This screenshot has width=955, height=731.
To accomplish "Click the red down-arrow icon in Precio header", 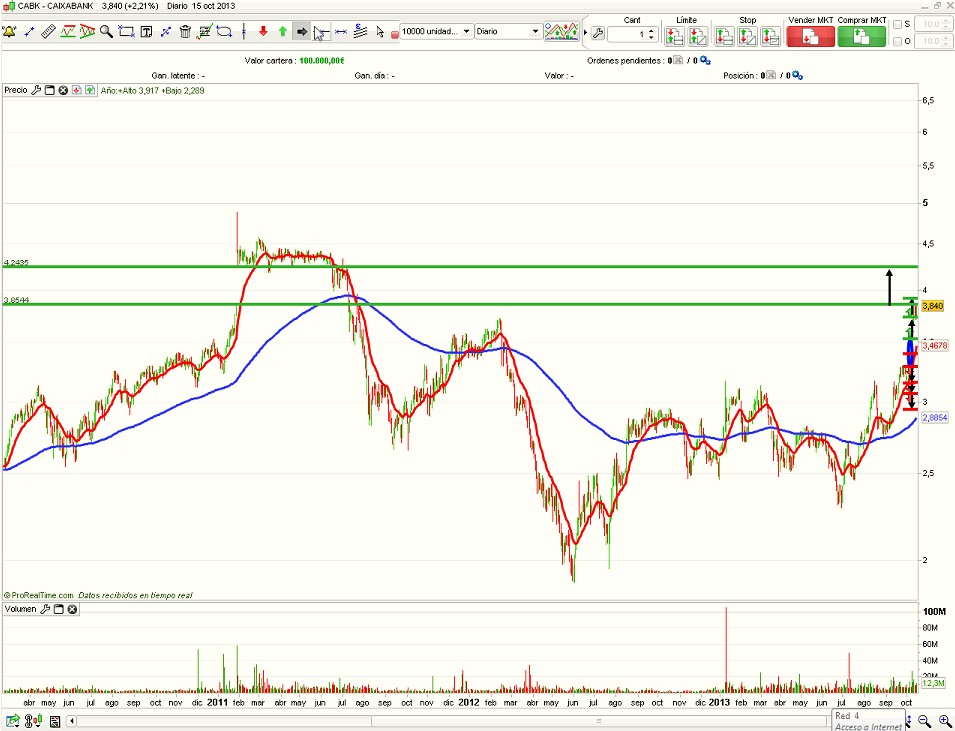I will click(77, 90).
